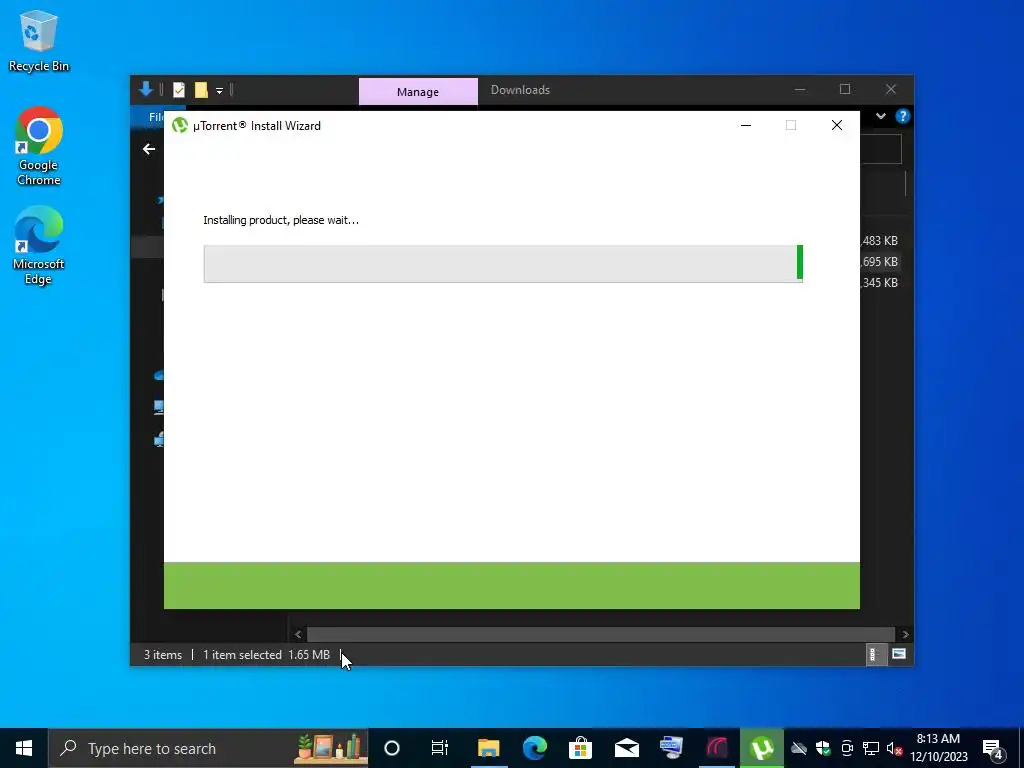Click '1 item selected 1.65 MB' status text
The width and height of the screenshot is (1024, 768).
click(x=266, y=655)
